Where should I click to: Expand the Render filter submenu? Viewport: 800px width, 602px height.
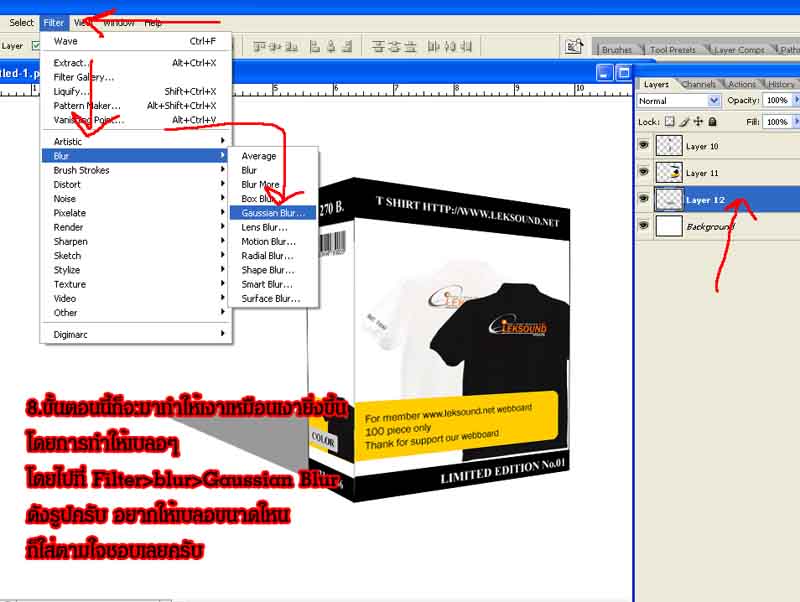coord(136,227)
